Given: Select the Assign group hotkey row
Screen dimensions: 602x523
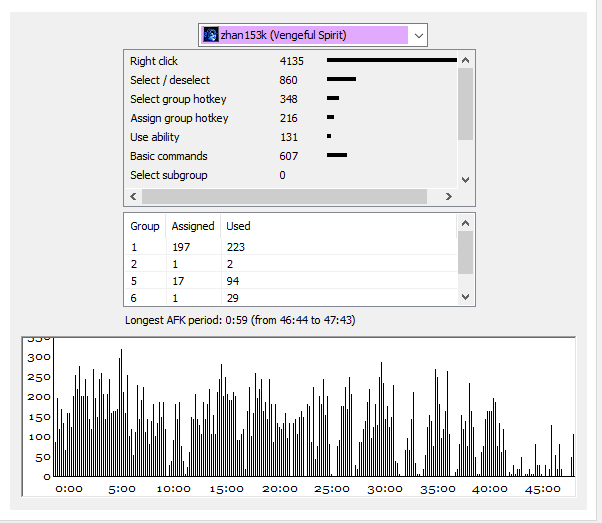Looking at the screenshot, I should [x=291, y=118].
